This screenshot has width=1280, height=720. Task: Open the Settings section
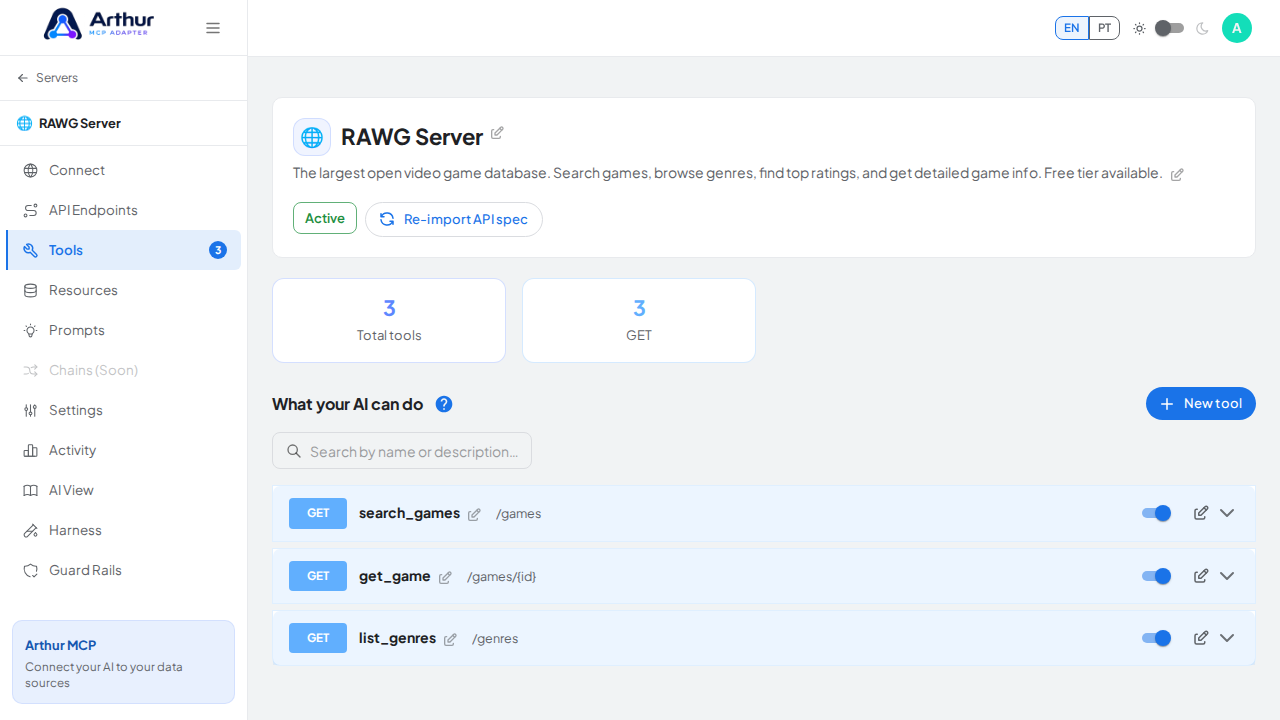click(123, 410)
